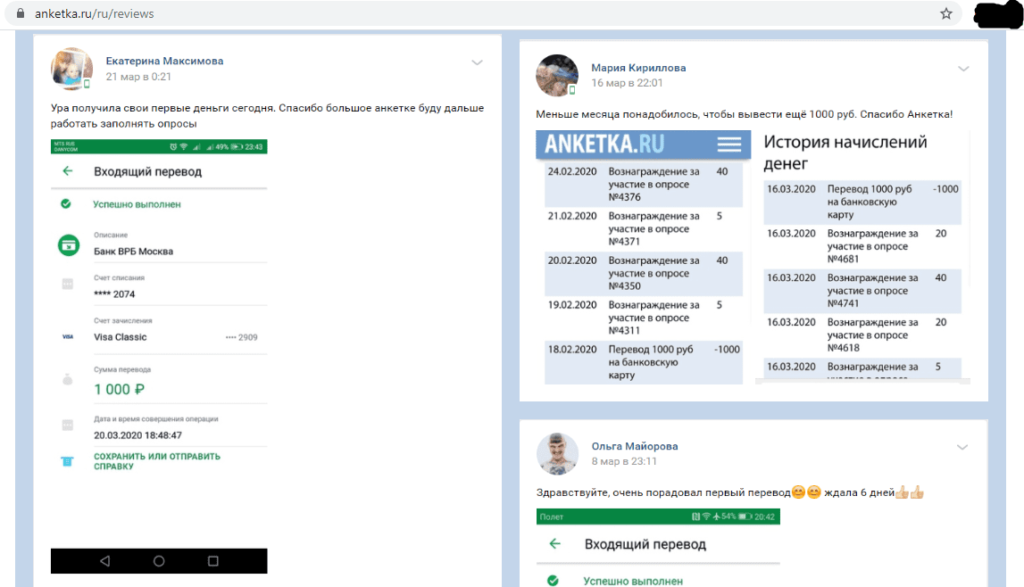Click table row for опрос №4681
Image resolution: width=1024 pixels, height=587 pixels.
point(862,247)
